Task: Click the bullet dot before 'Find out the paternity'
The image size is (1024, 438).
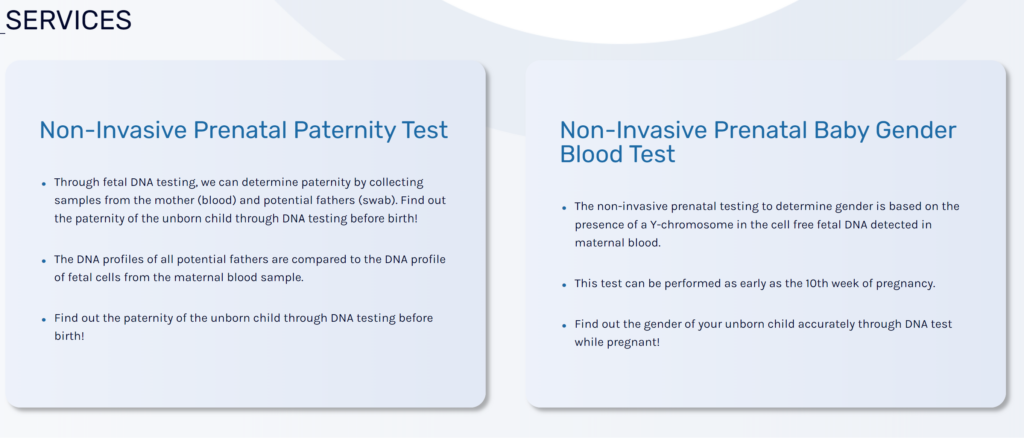Action: click(x=44, y=320)
